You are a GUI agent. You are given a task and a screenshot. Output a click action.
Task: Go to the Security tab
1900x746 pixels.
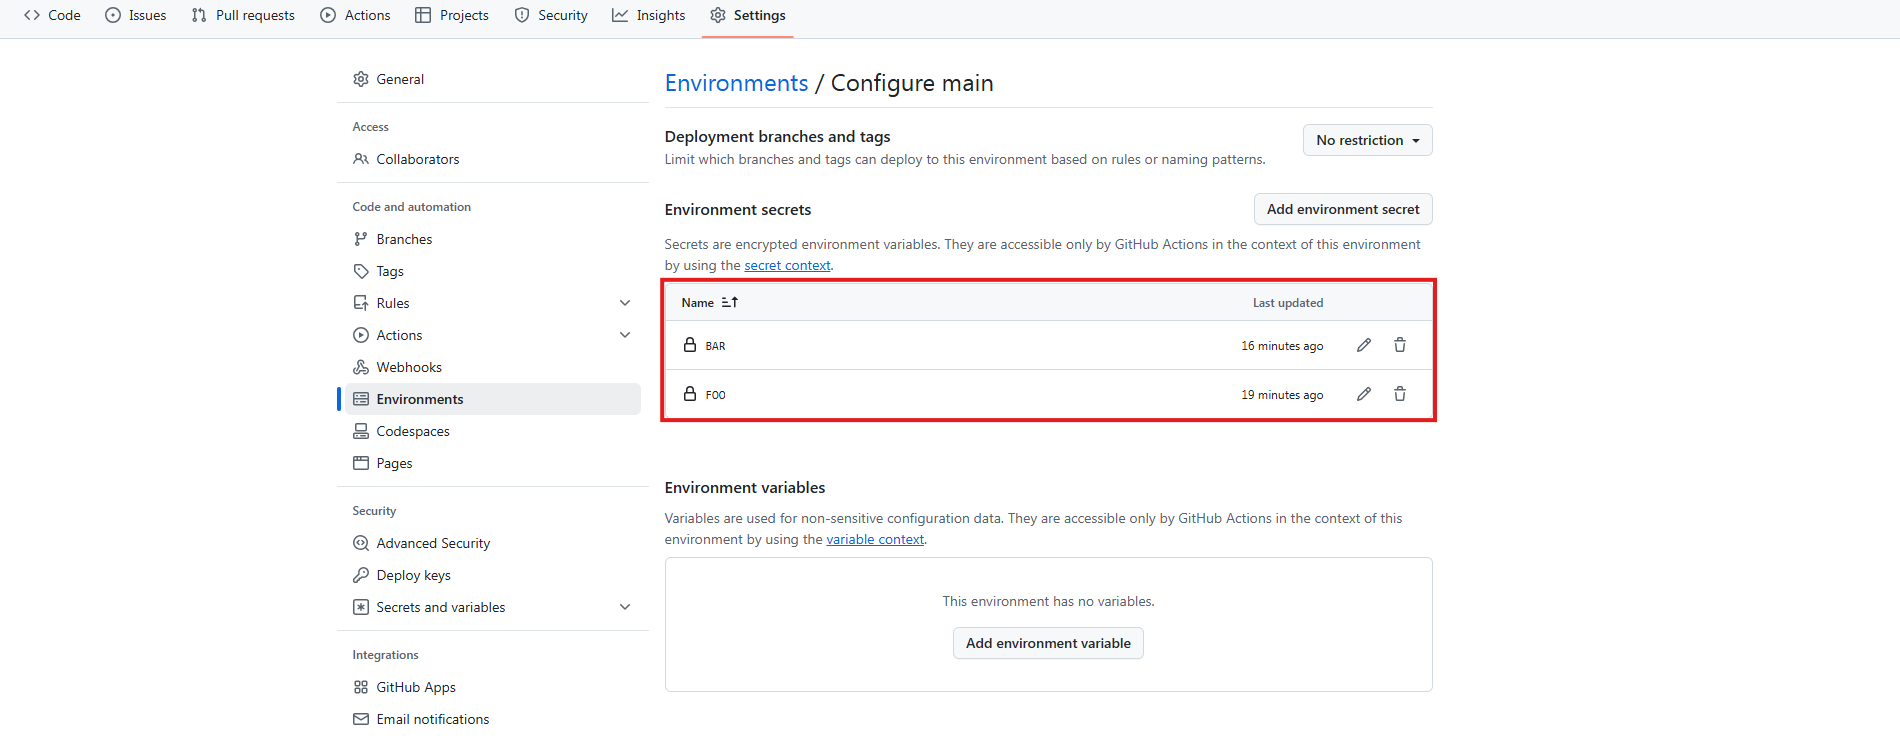551,15
